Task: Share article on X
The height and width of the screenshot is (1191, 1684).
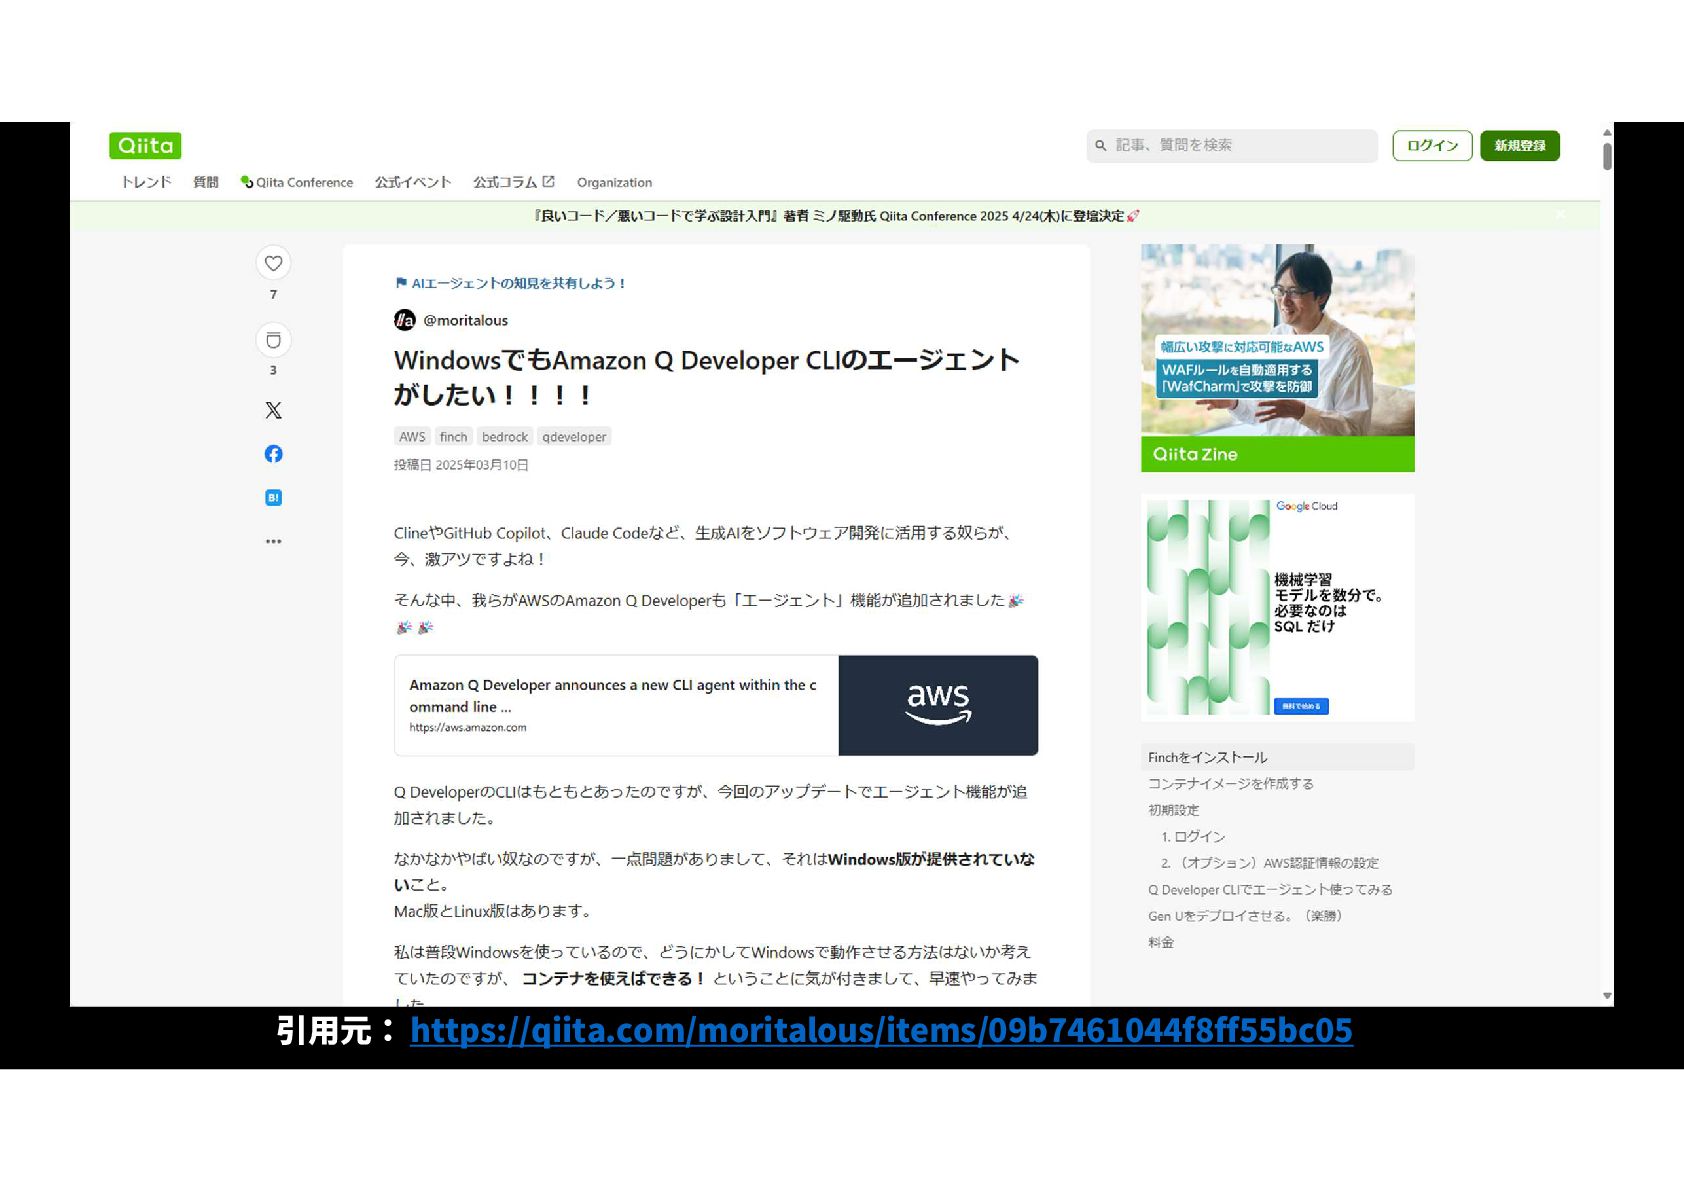Action: (273, 410)
